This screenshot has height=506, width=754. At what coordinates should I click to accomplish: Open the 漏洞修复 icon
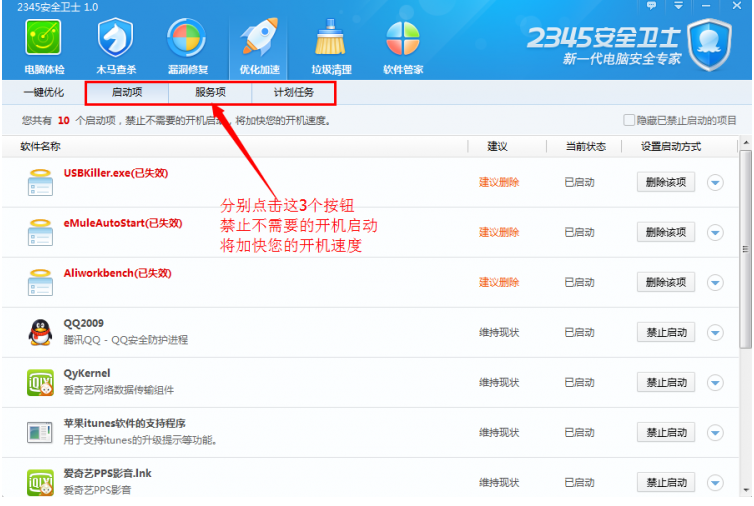[x=187, y=38]
